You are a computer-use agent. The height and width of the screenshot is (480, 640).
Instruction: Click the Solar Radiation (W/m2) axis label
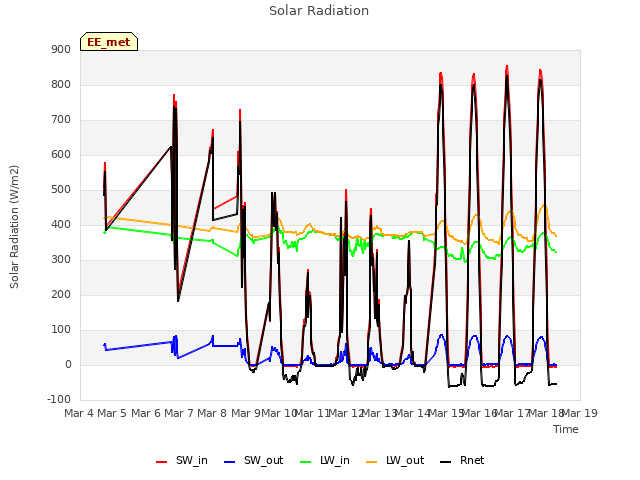point(14,227)
